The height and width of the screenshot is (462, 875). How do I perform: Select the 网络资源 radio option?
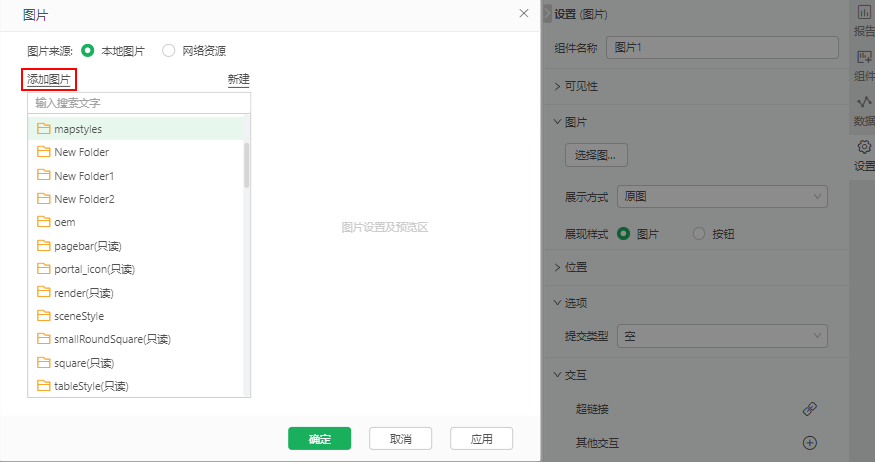(168, 50)
